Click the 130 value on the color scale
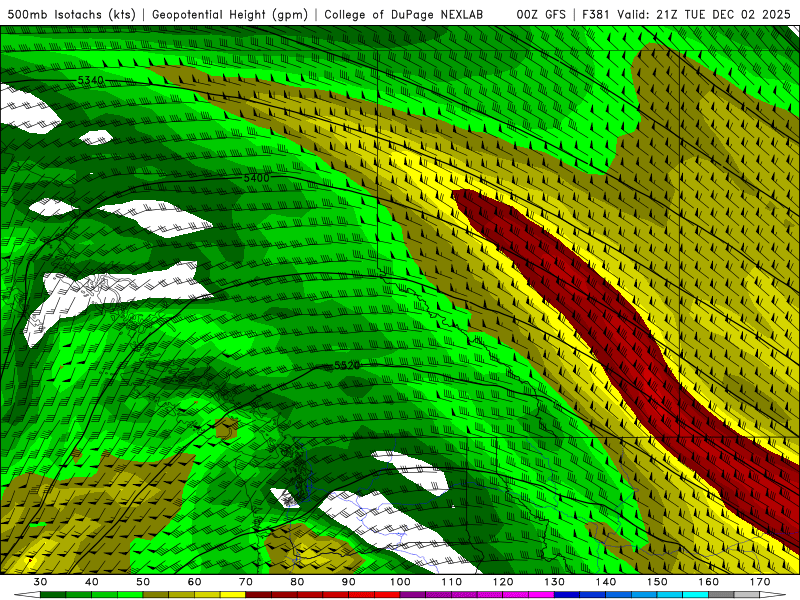The width and height of the screenshot is (800, 600). coord(555,582)
